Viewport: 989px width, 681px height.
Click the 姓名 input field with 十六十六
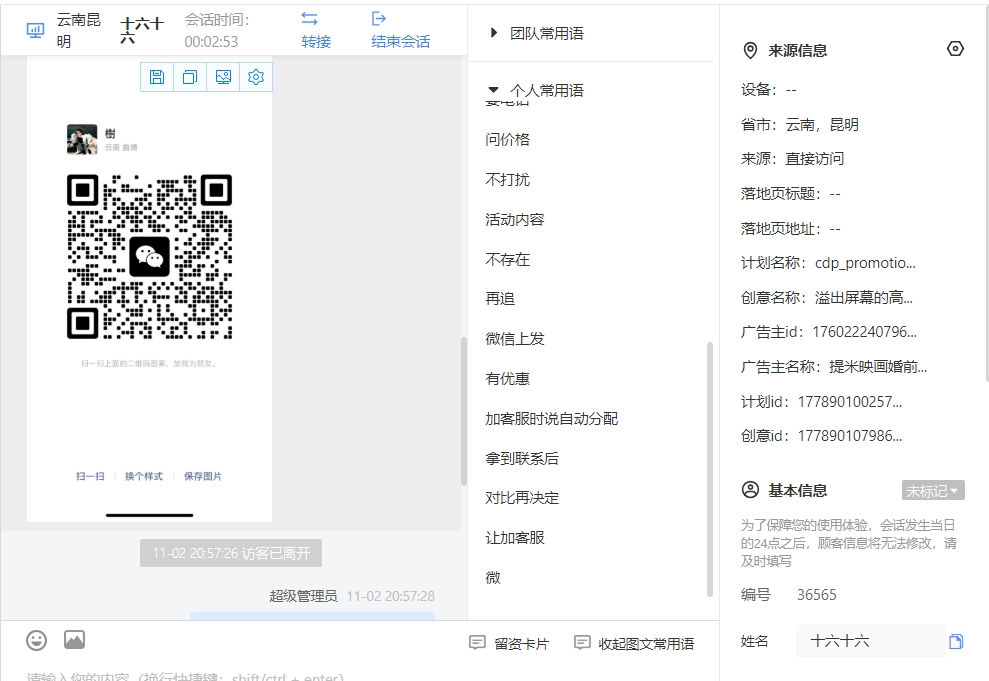(871, 641)
